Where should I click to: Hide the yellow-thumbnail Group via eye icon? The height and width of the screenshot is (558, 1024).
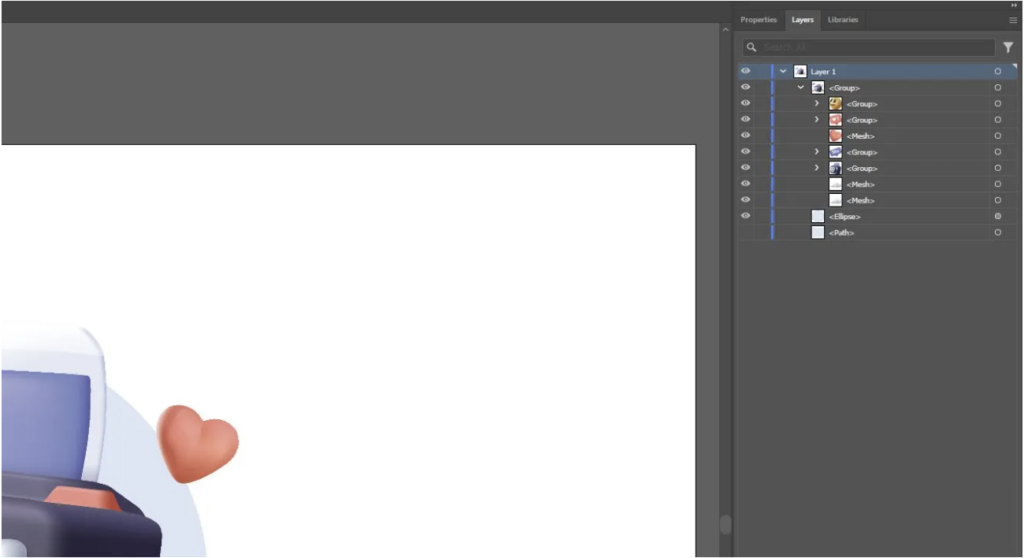[x=745, y=103]
